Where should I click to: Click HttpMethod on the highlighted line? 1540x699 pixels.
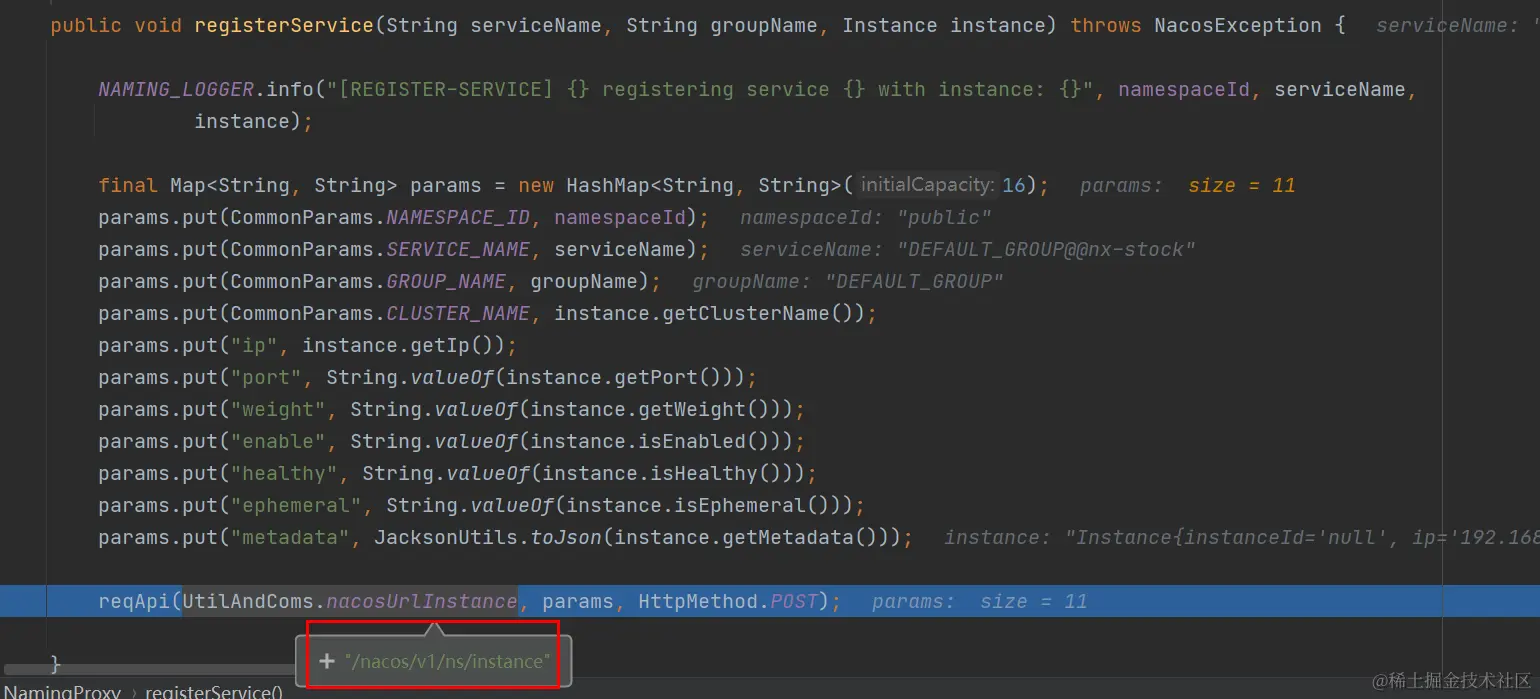tap(699, 601)
